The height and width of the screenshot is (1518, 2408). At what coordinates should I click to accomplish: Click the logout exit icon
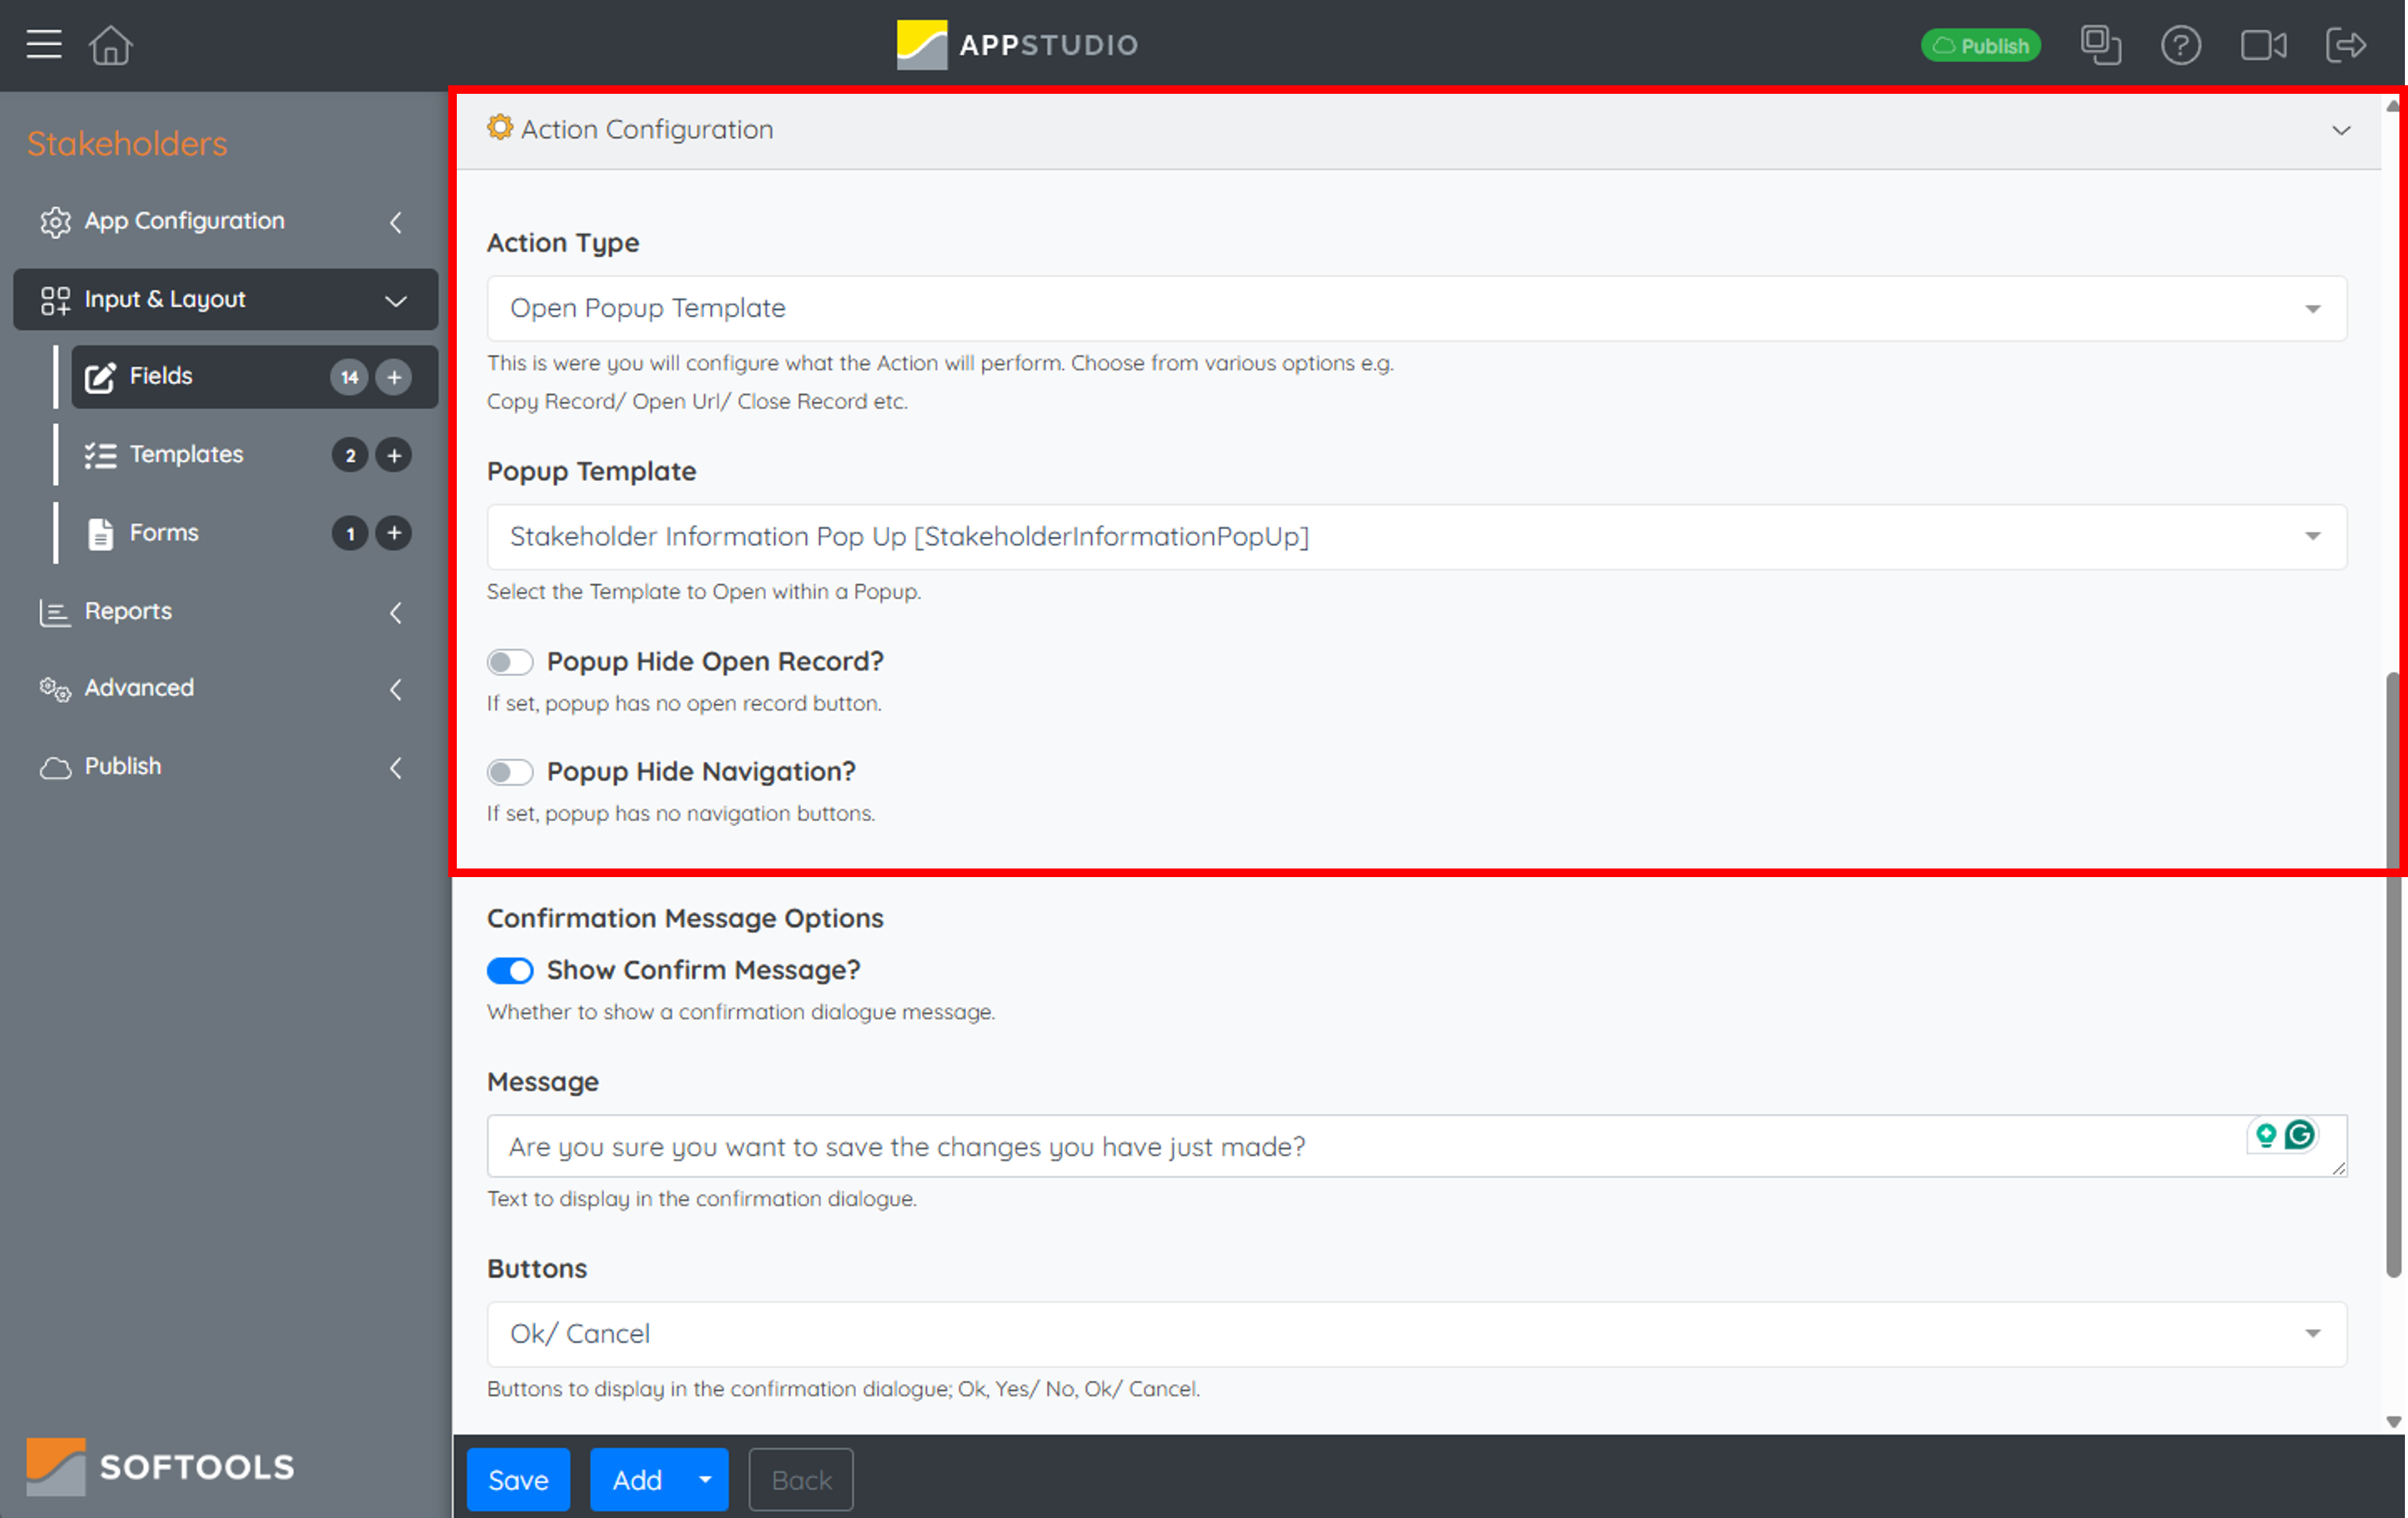[x=2345, y=45]
